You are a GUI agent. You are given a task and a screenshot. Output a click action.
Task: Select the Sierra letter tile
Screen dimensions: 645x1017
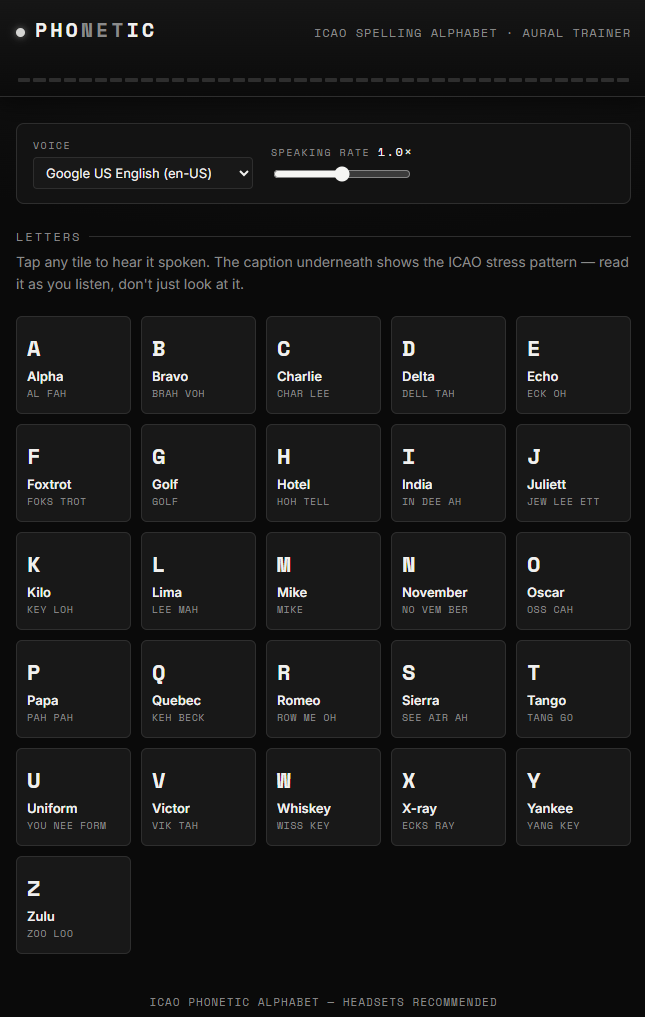point(448,689)
